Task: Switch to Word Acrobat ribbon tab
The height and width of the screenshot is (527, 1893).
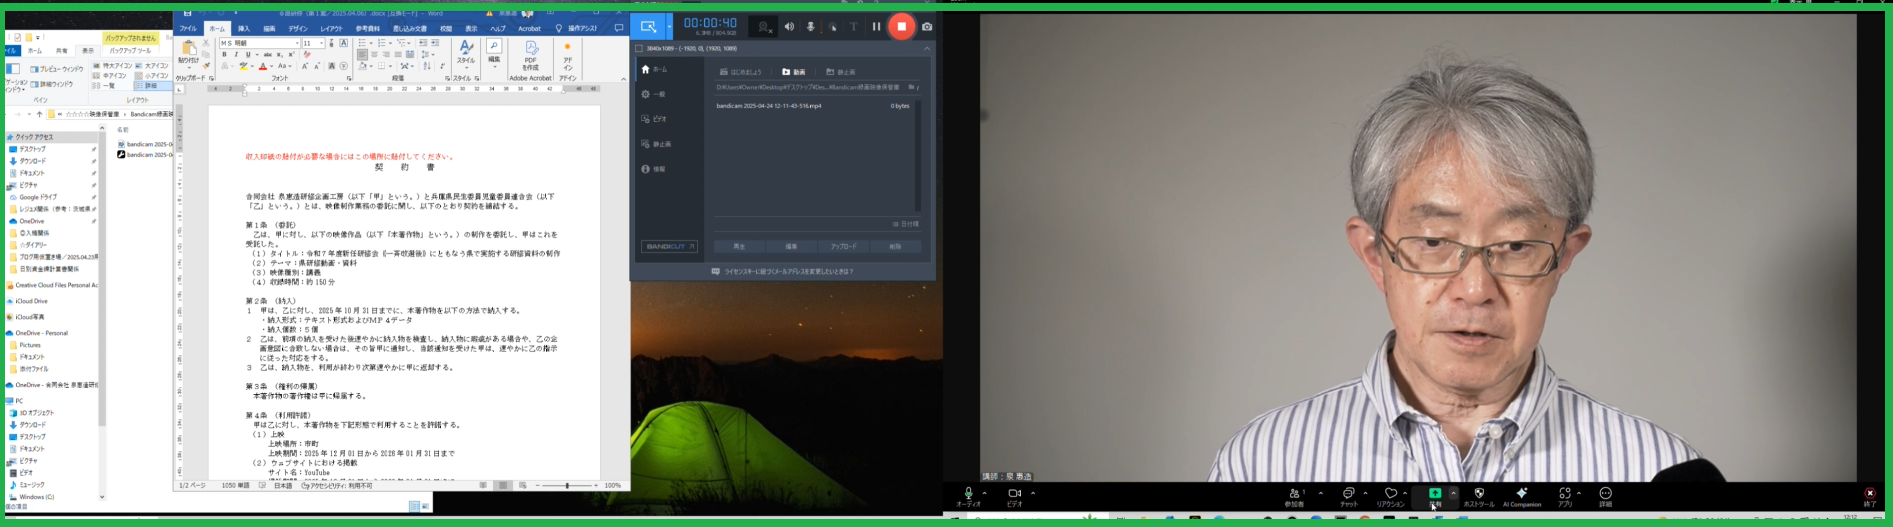Action: coord(529,28)
